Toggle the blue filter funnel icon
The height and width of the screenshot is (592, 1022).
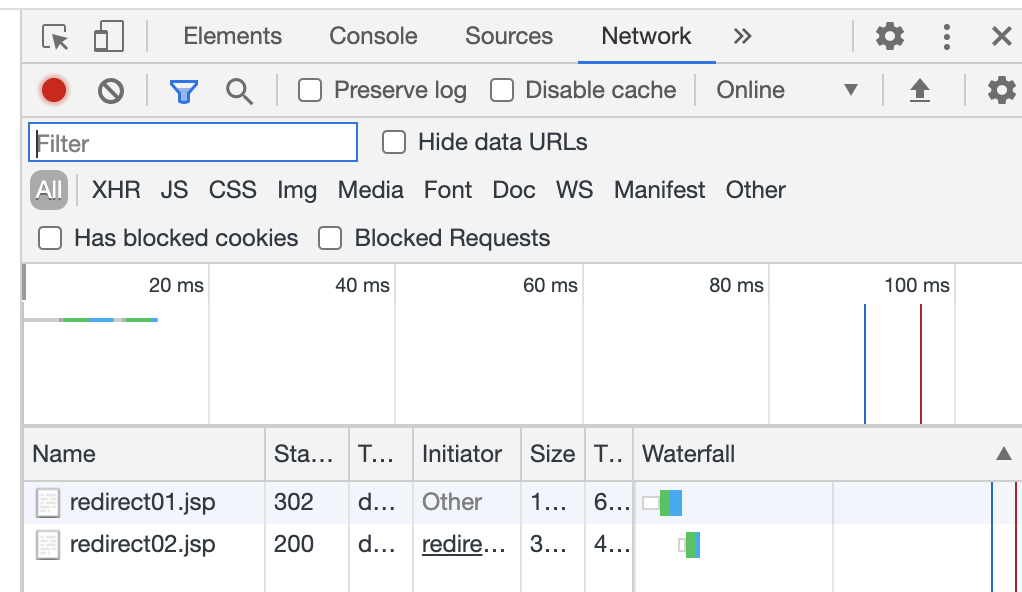click(184, 91)
